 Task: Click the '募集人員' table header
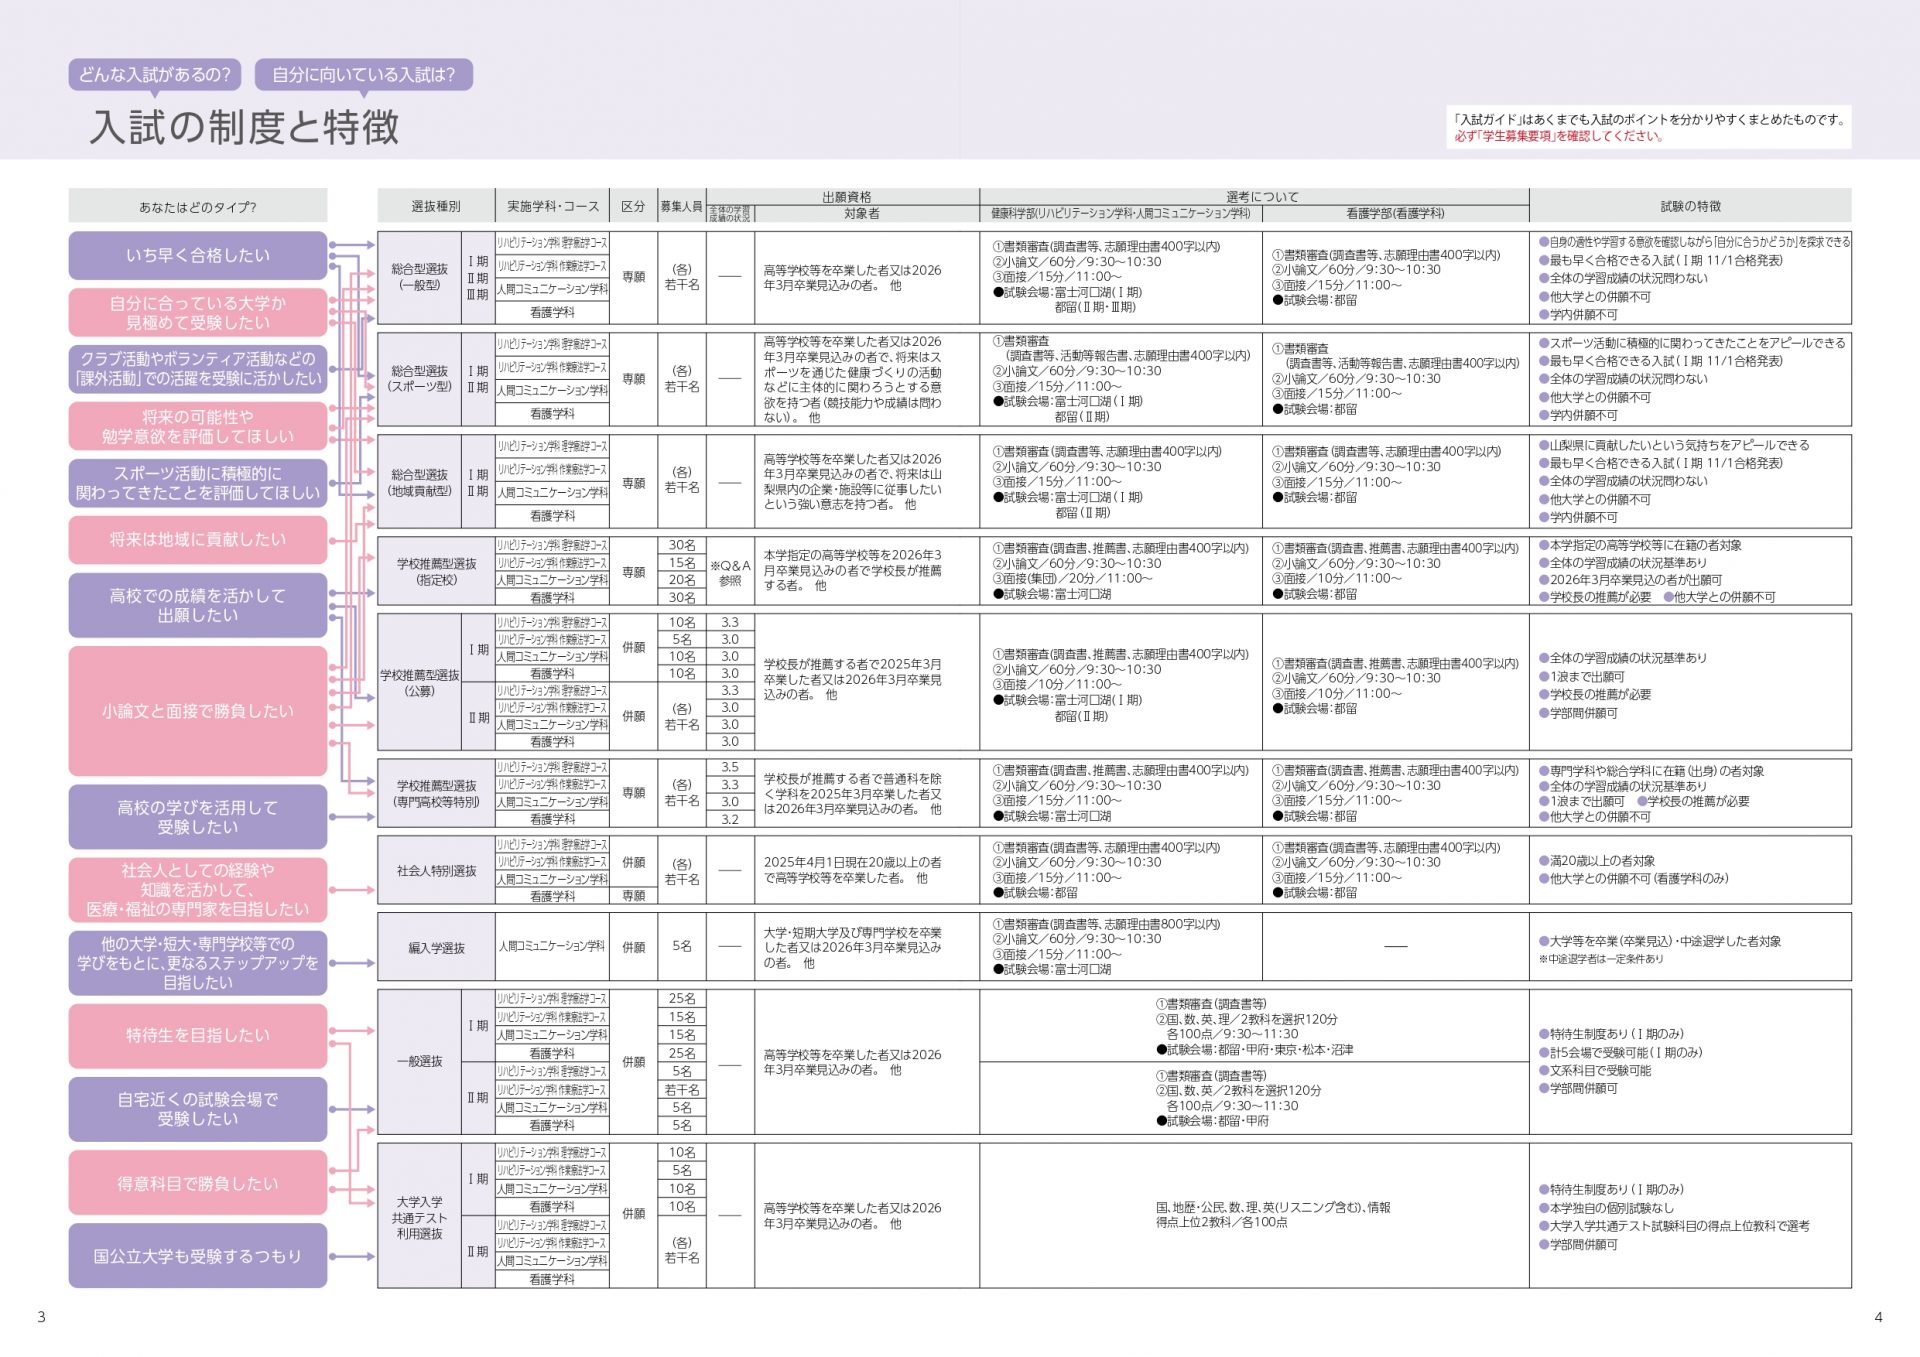tap(681, 206)
